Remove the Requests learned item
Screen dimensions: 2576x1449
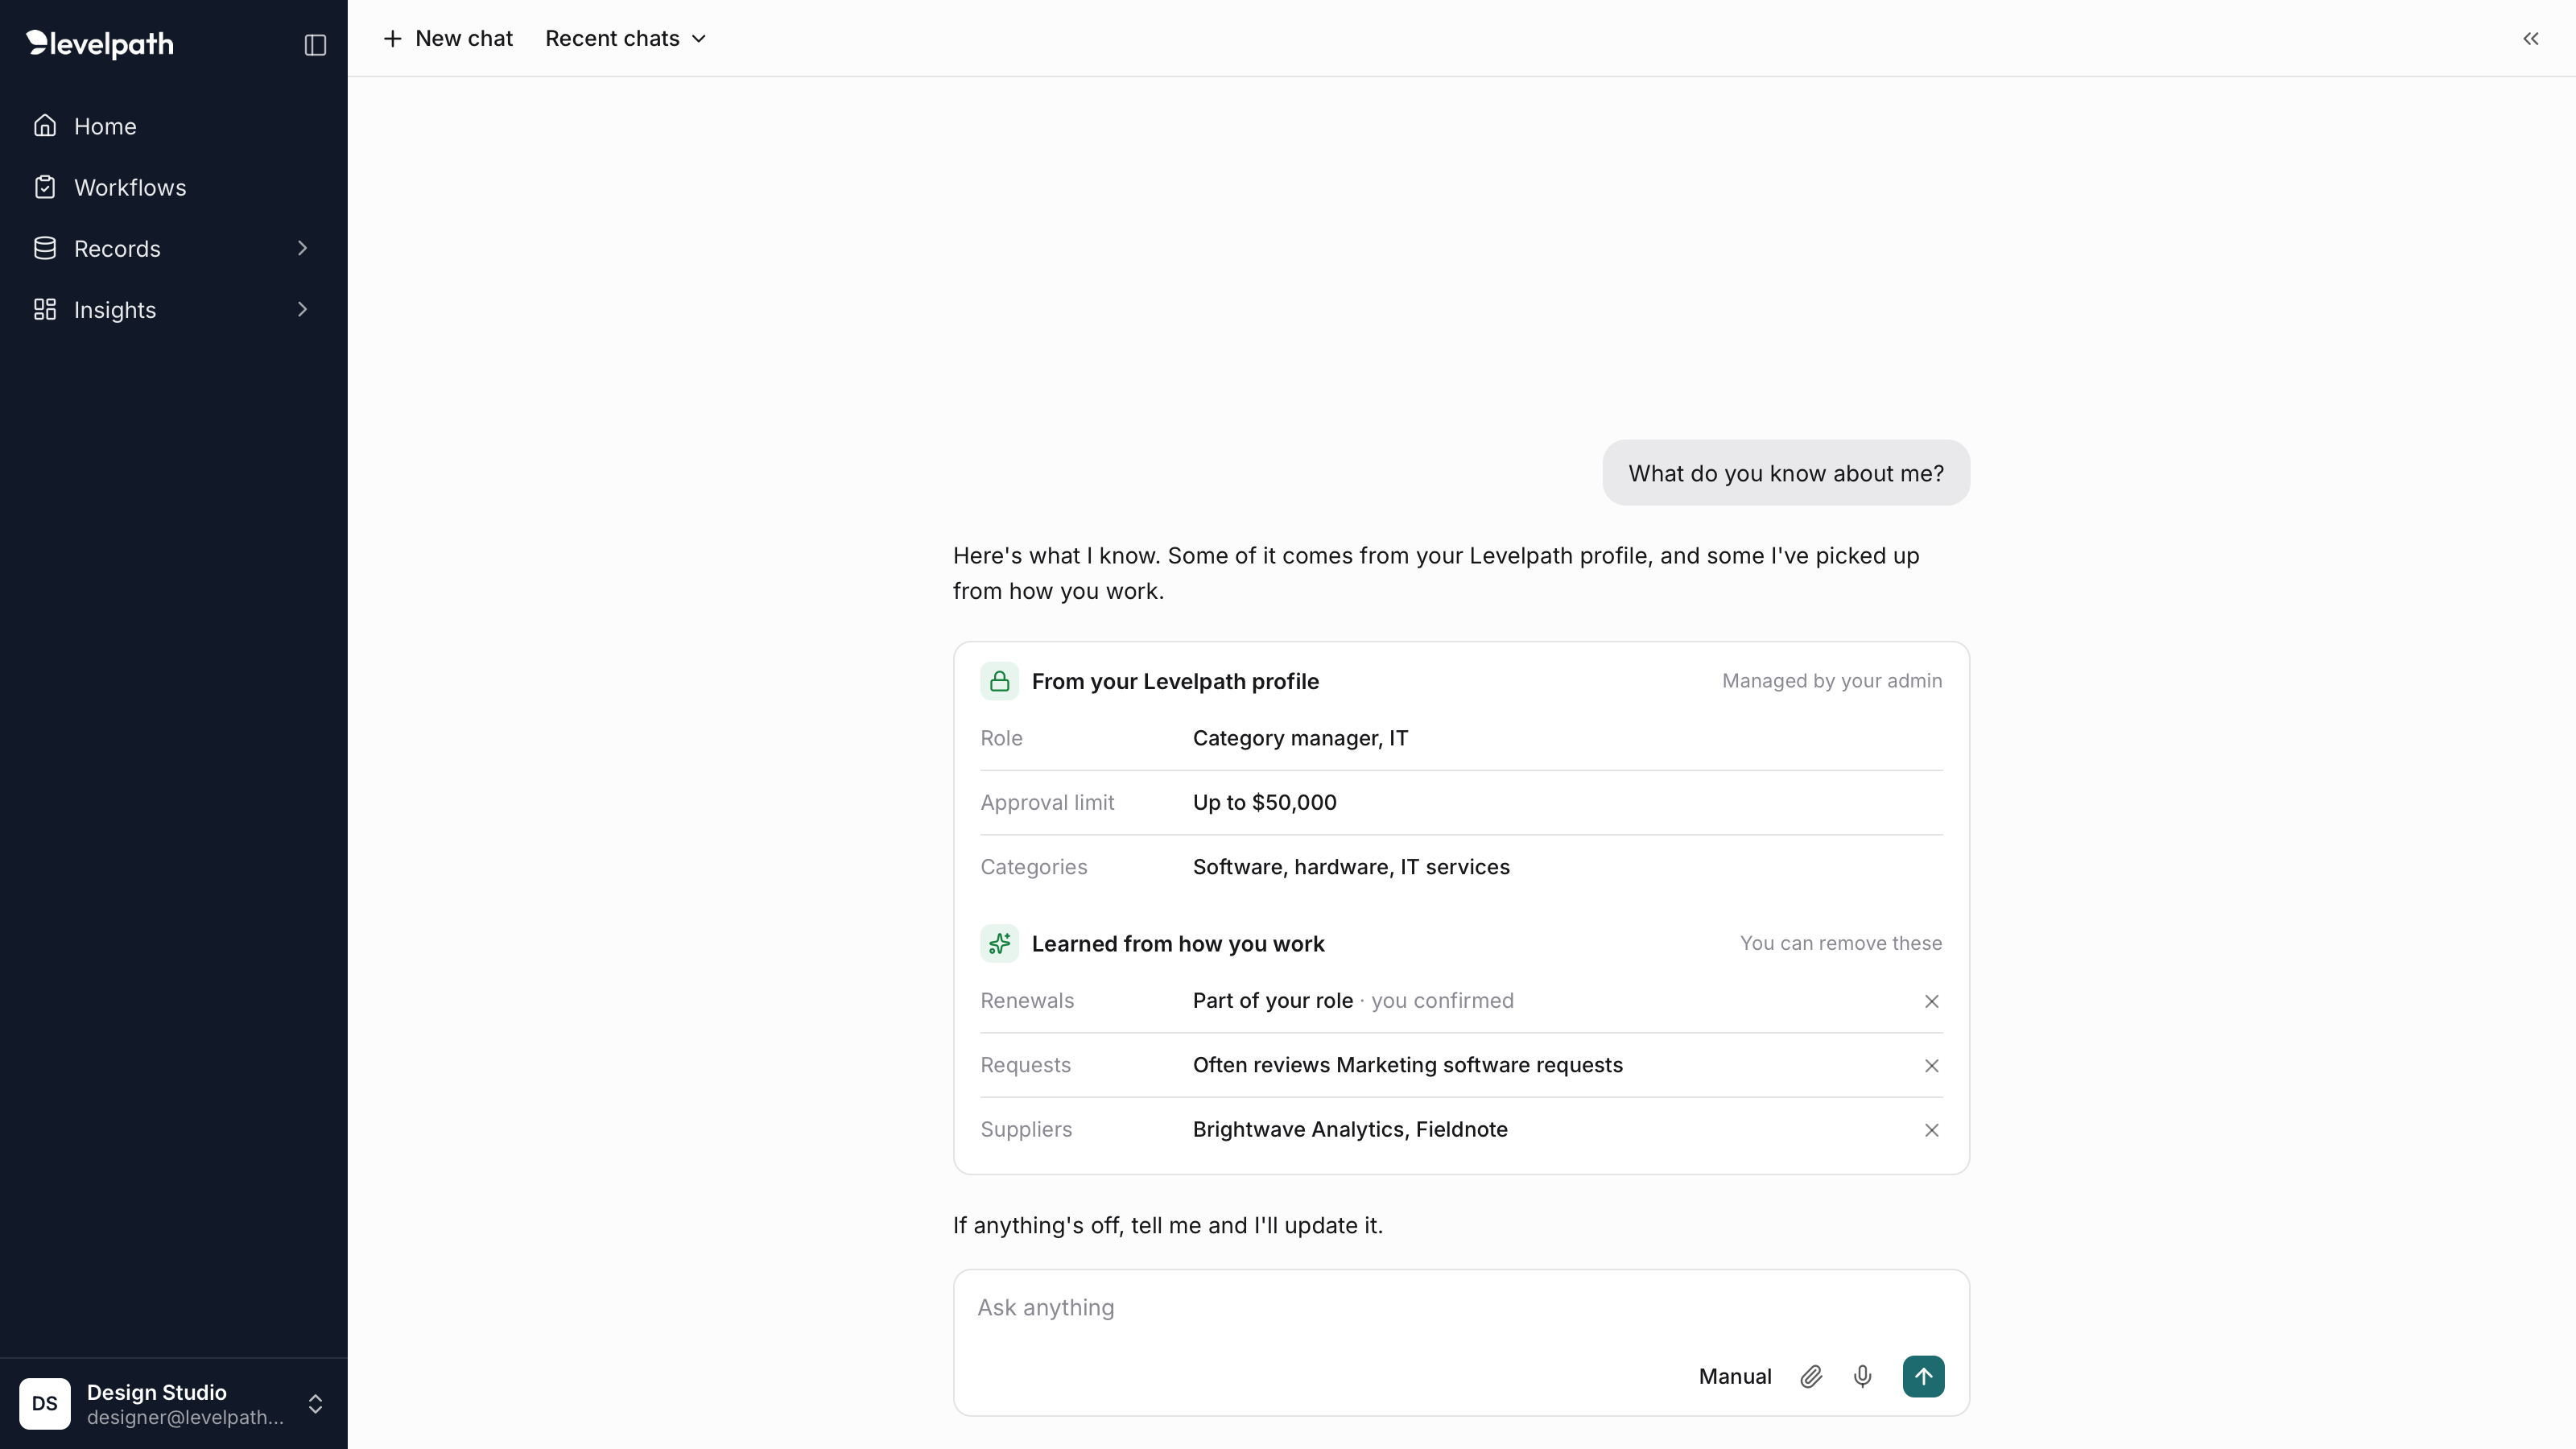pos(1932,1066)
